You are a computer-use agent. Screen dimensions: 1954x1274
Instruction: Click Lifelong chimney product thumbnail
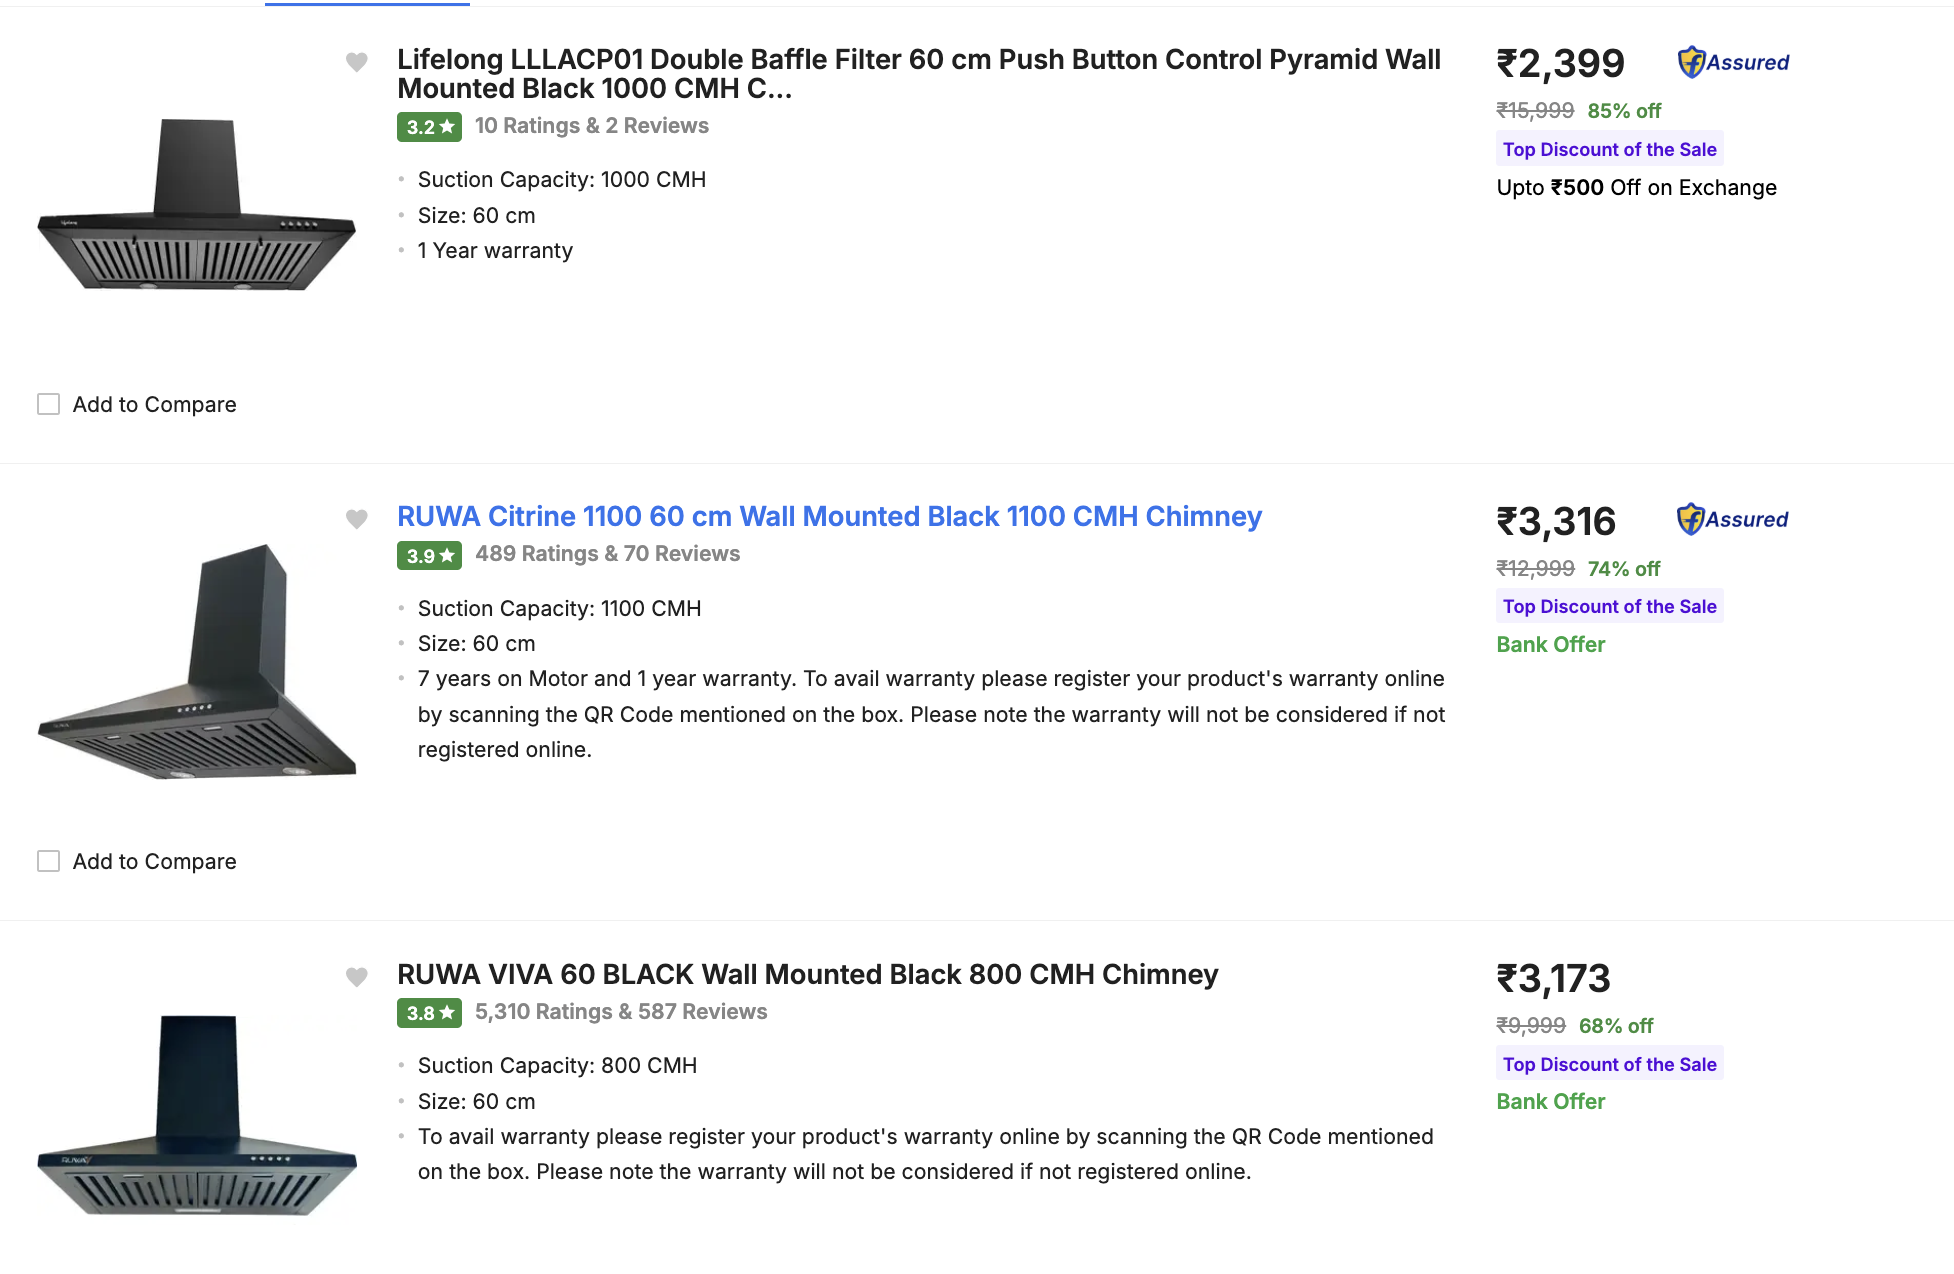point(197,206)
